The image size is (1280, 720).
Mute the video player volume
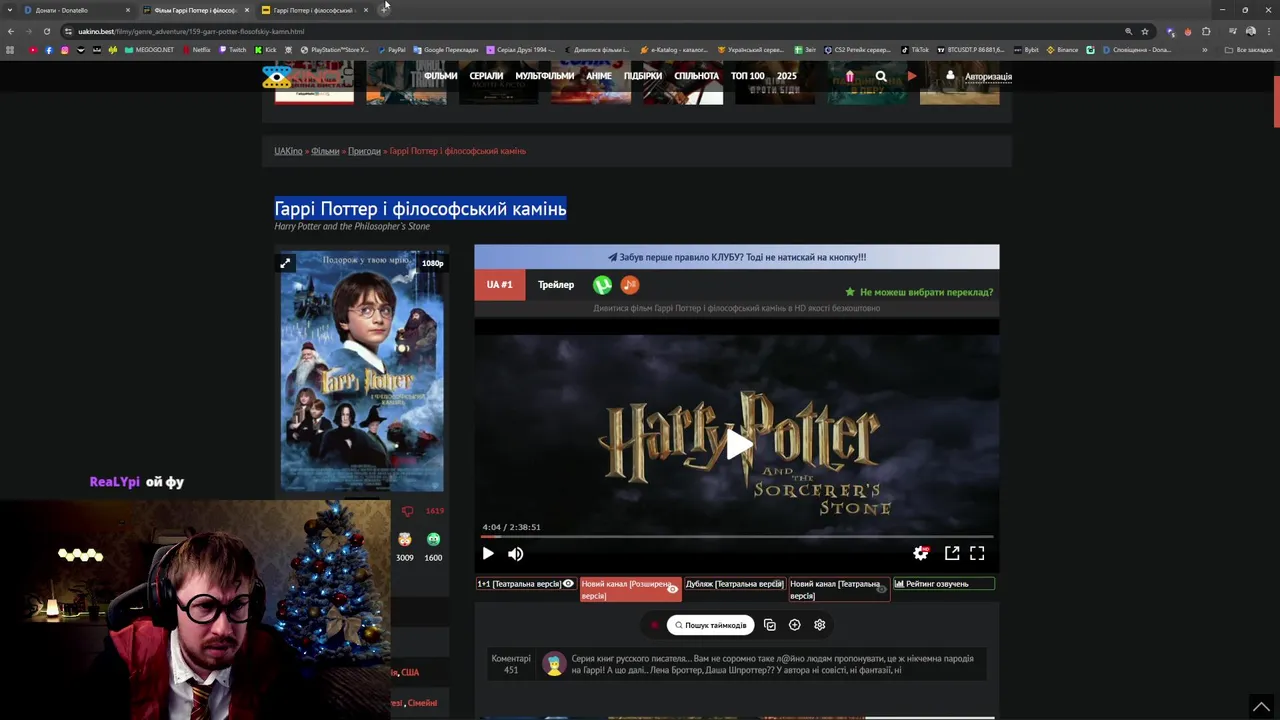pyautogui.click(x=516, y=554)
